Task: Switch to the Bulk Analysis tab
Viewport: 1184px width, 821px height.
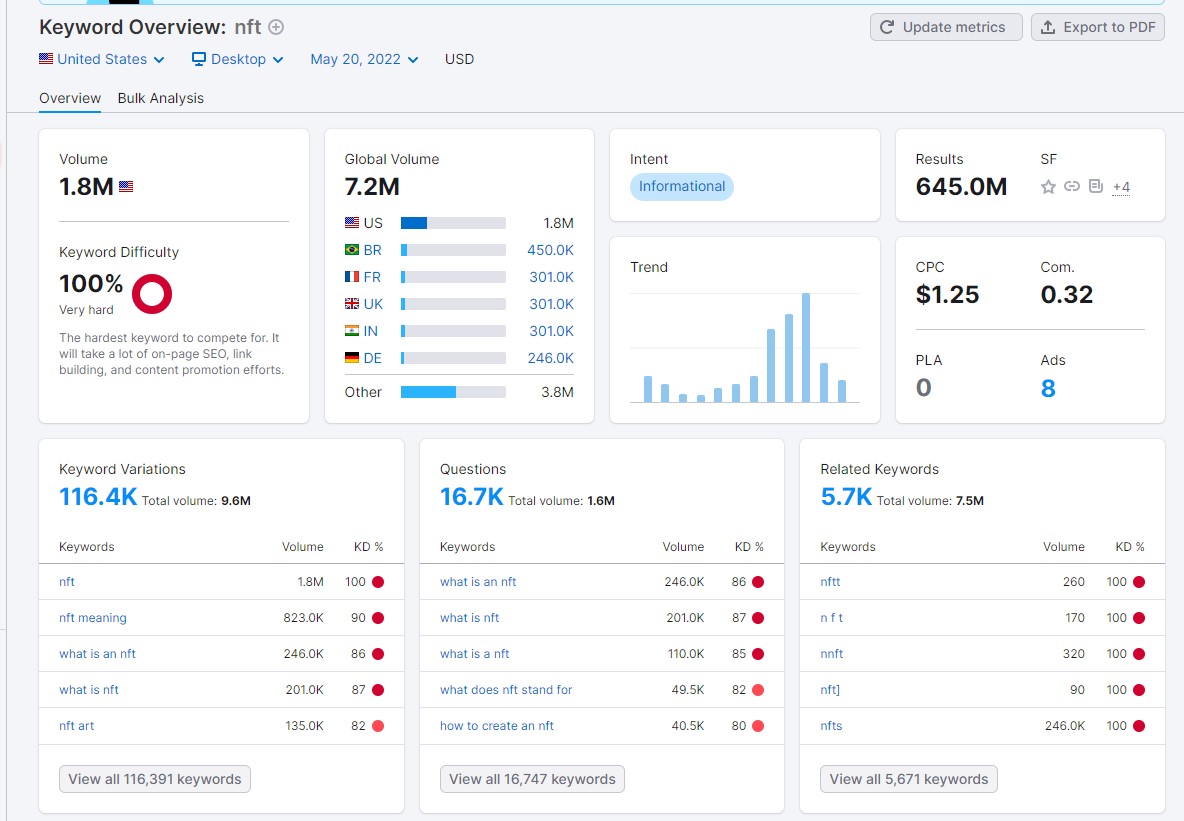Action: tap(161, 98)
